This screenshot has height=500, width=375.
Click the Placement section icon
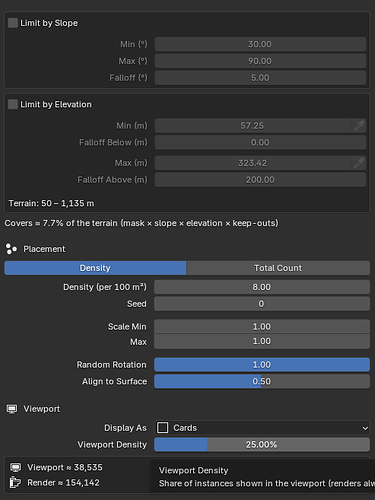11,249
